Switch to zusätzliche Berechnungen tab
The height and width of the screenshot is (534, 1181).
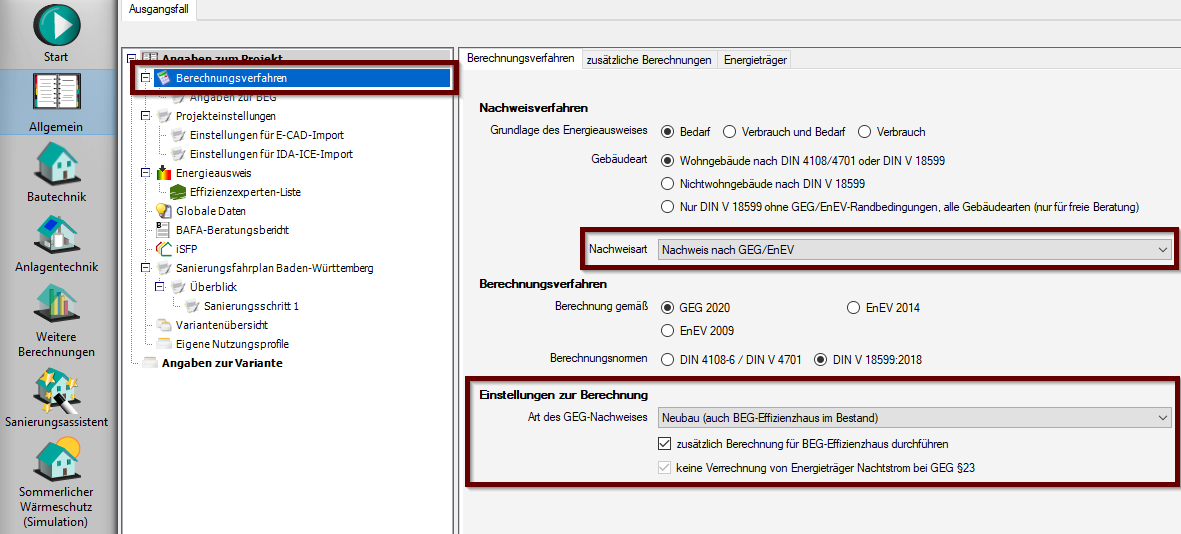649,60
